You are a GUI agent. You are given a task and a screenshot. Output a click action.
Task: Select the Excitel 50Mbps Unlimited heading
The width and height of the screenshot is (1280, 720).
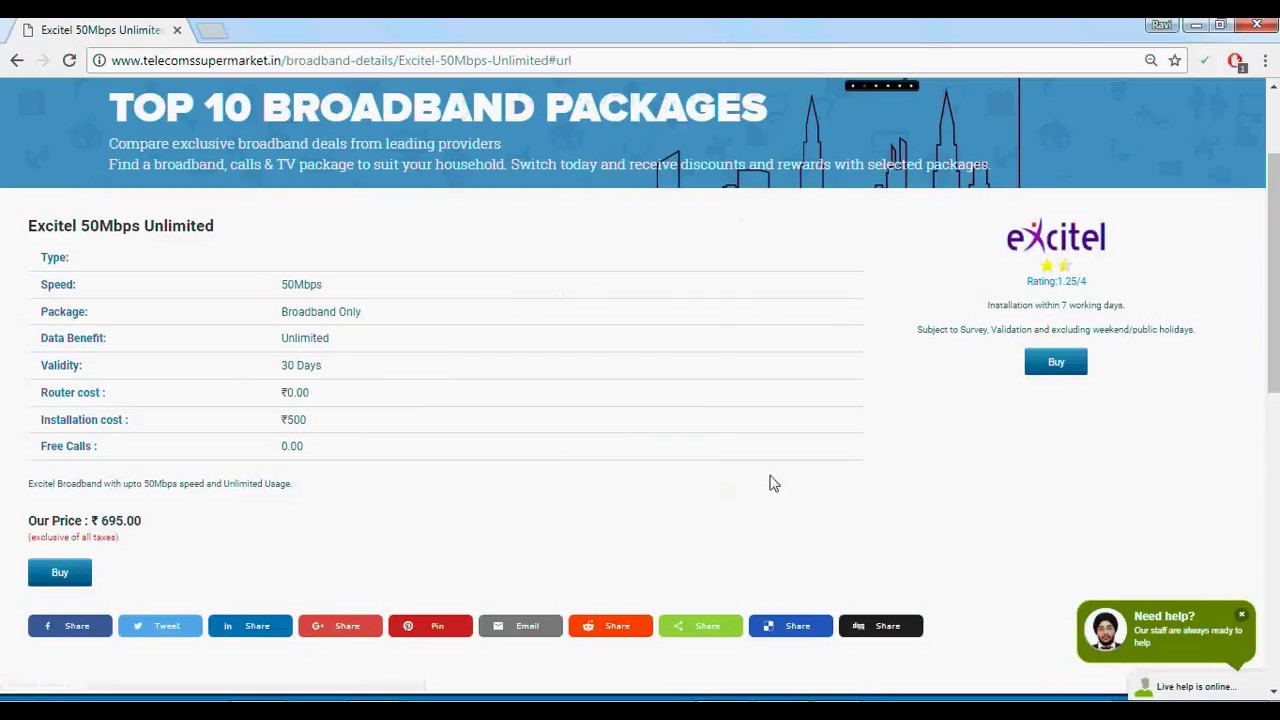(x=121, y=226)
